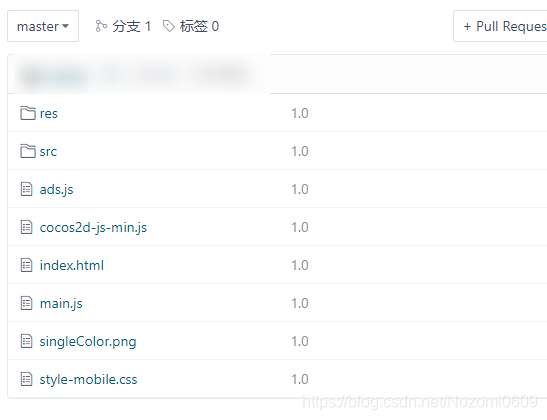The height and width of the screenshot is (420, 547).
Task: Click commit message 1.0 in src row
Action: click(300, 151)
